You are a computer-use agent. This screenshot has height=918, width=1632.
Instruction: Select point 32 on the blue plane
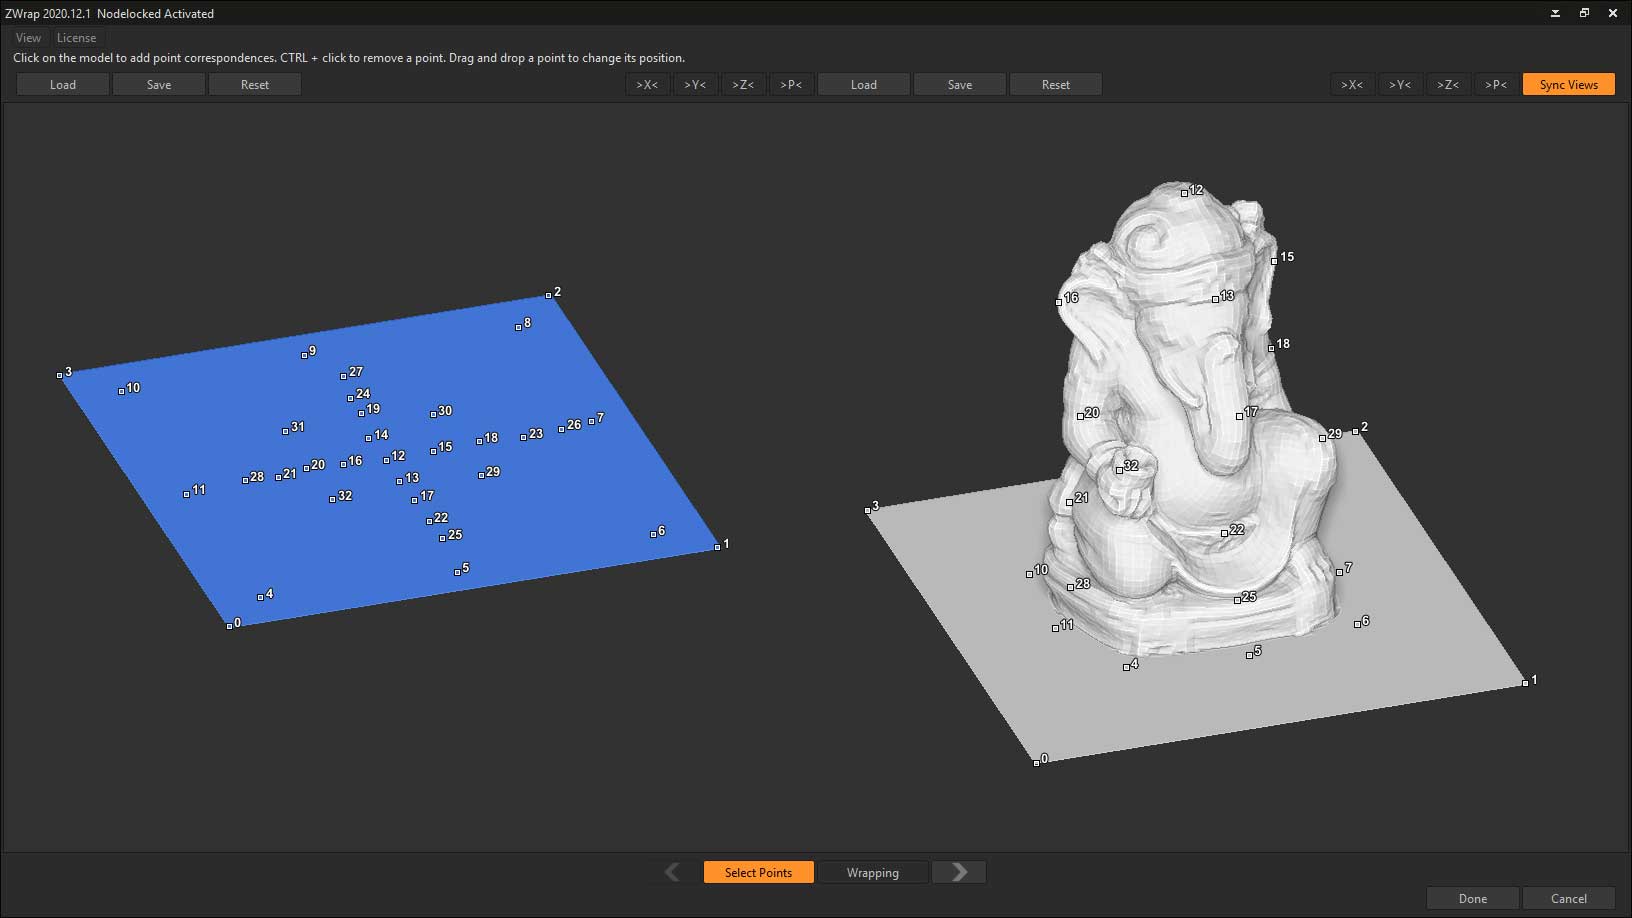(x=332, y=499)
